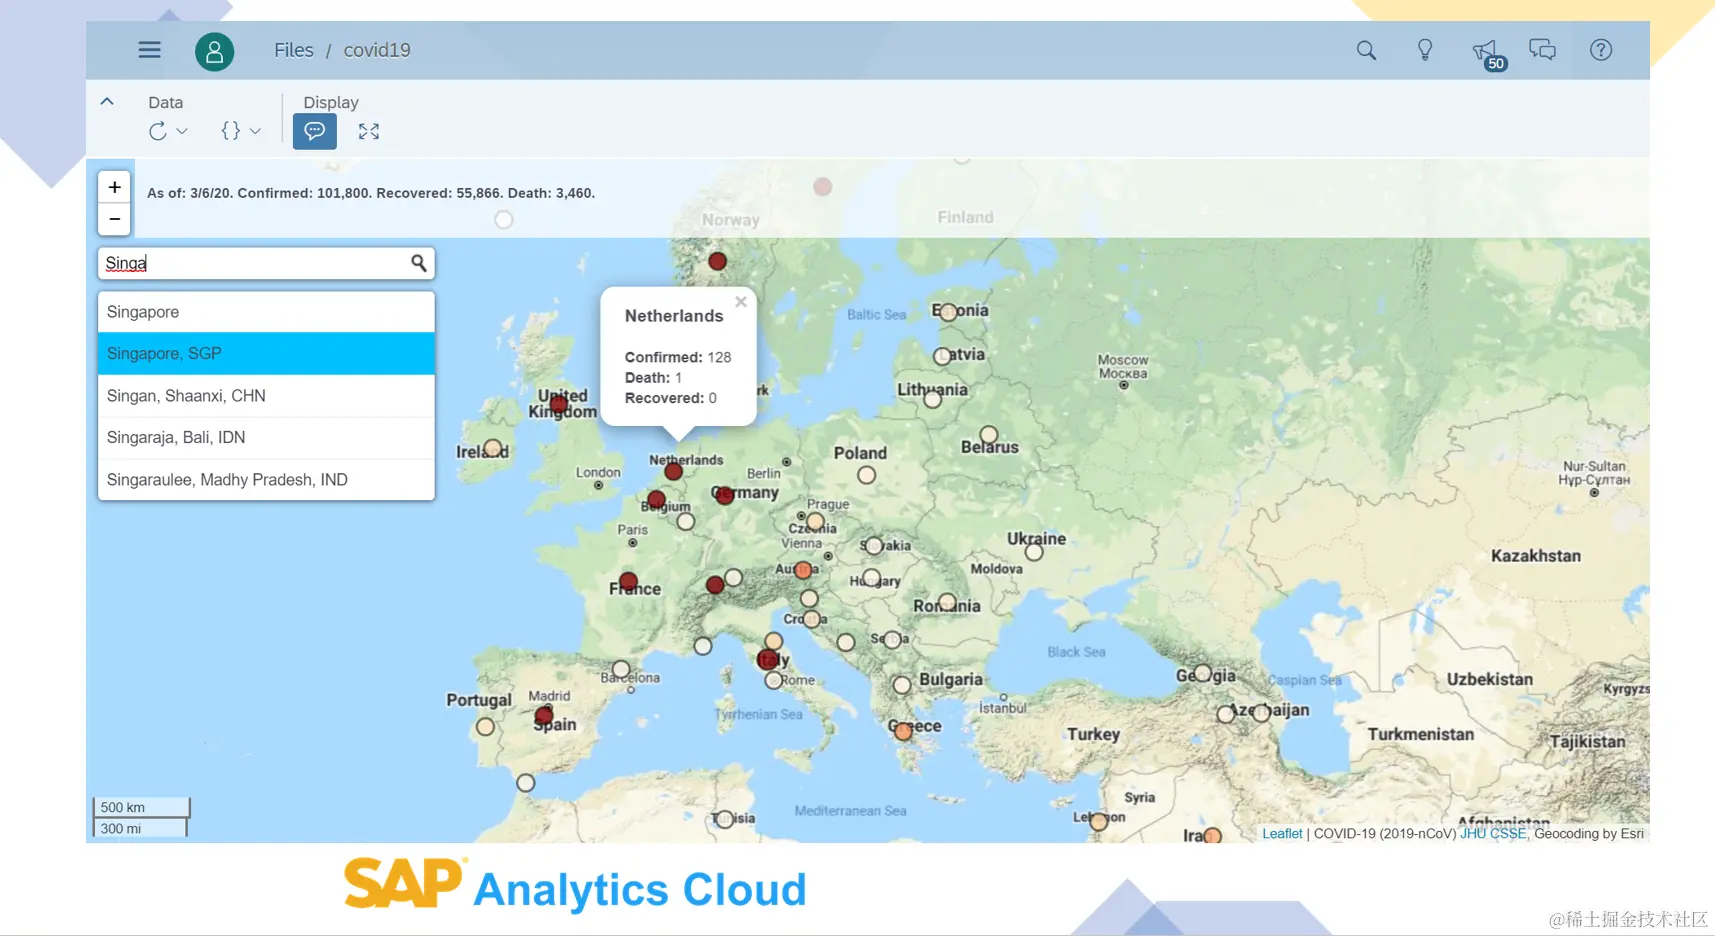This screenshot has height=936, width=1715.
Task: Select the Lebanon case marker
Action: [x=1099, y=821]
